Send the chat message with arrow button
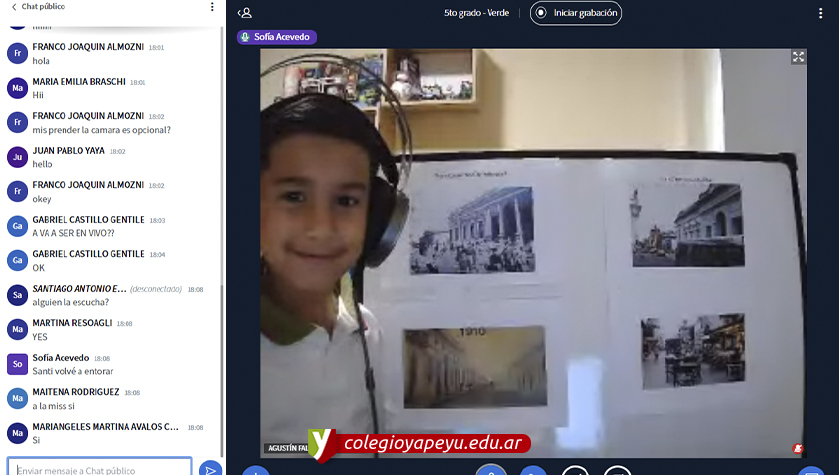The image size is (839, 475). click(x=209, y=468)
